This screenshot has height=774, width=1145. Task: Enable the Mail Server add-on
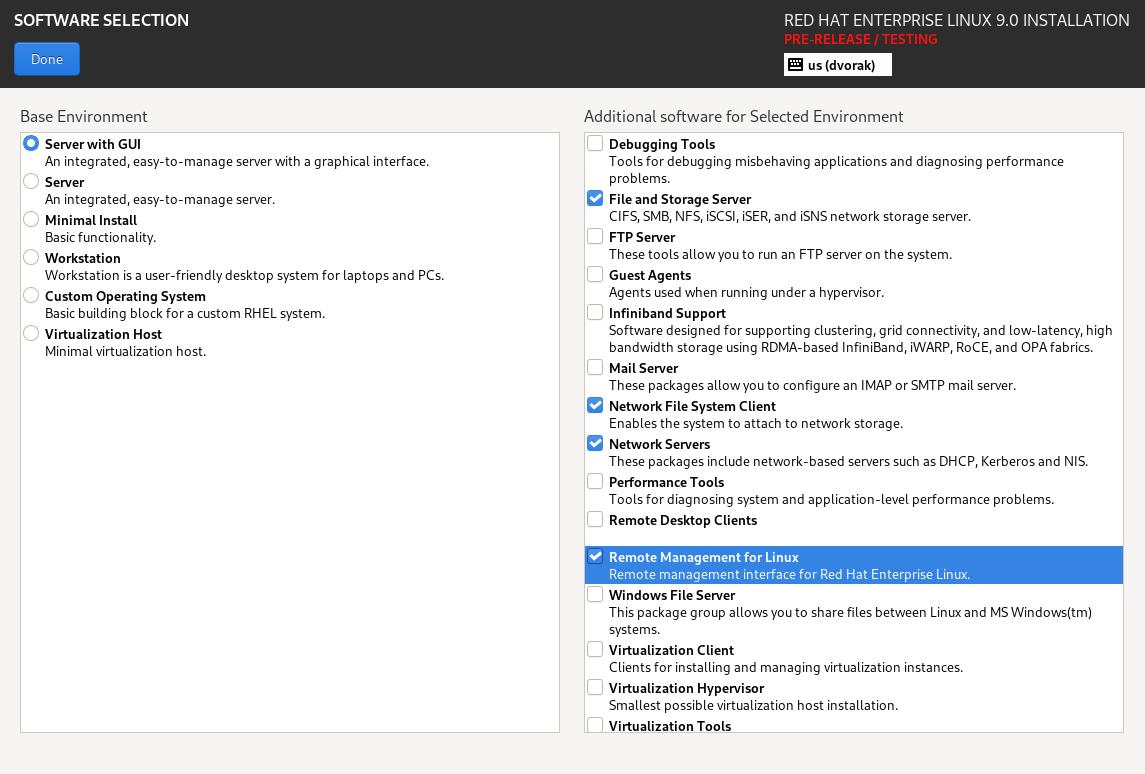595,367
